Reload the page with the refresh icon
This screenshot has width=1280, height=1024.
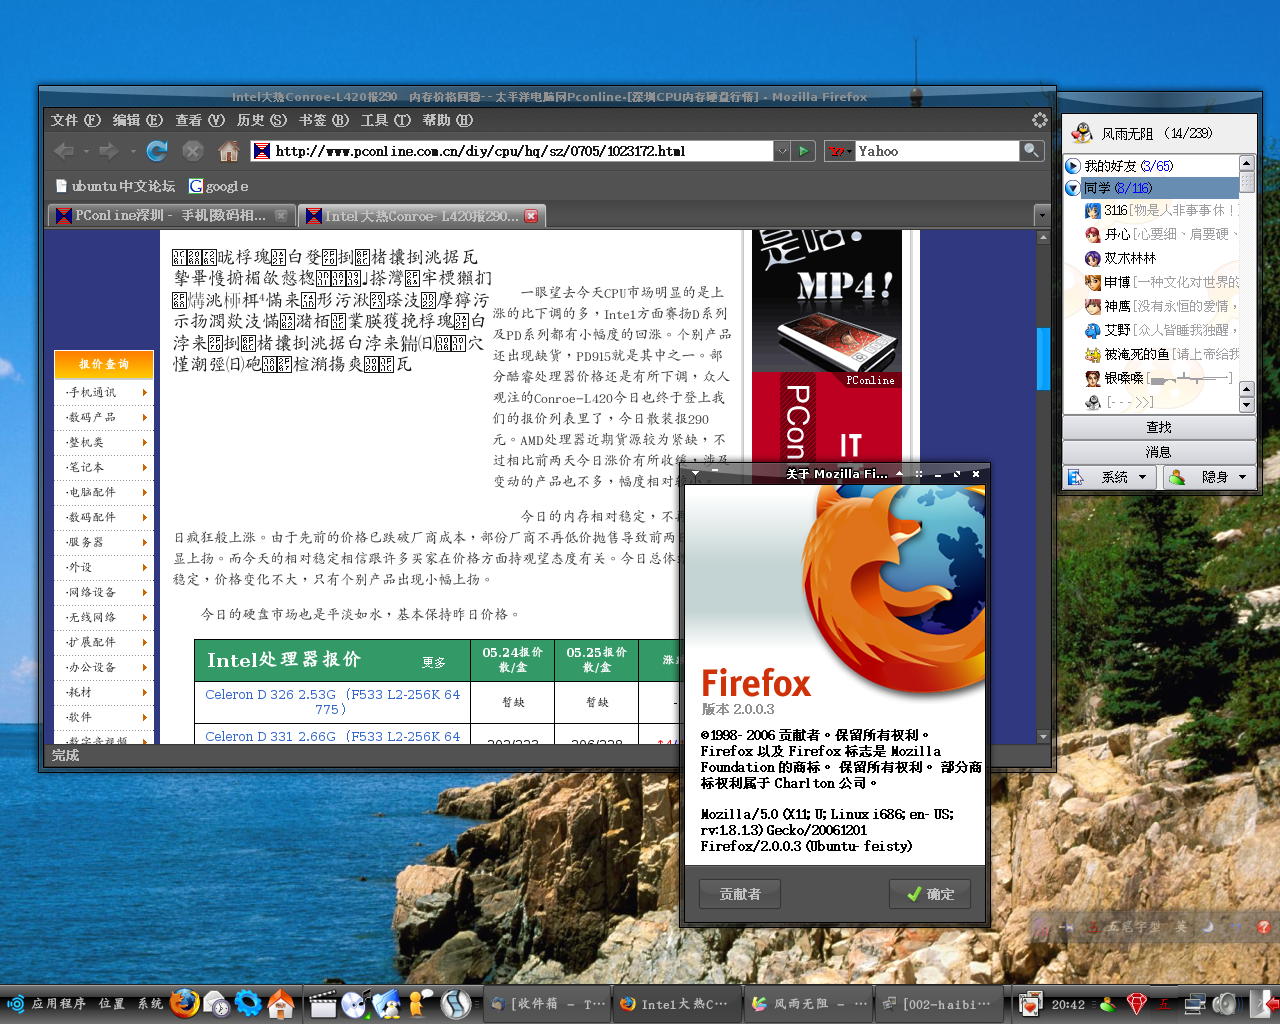click(x=157, y=151)
